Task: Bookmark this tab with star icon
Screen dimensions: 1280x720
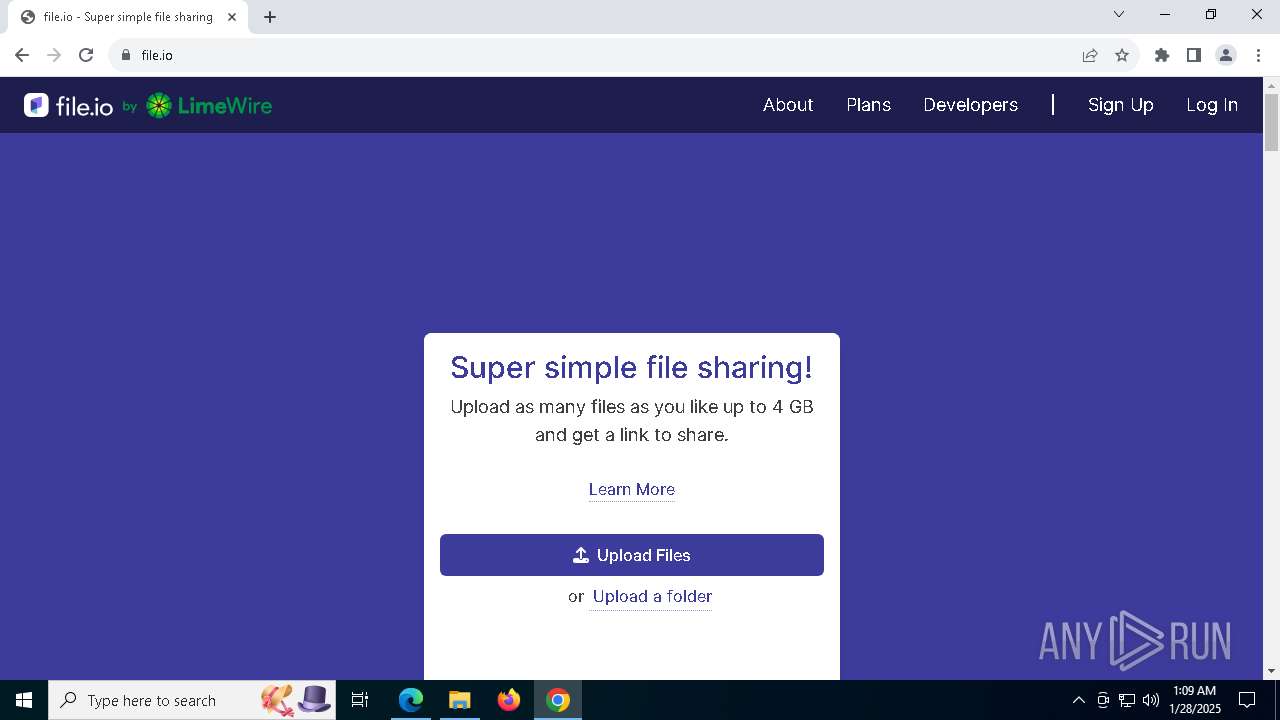Action: 1122,55
